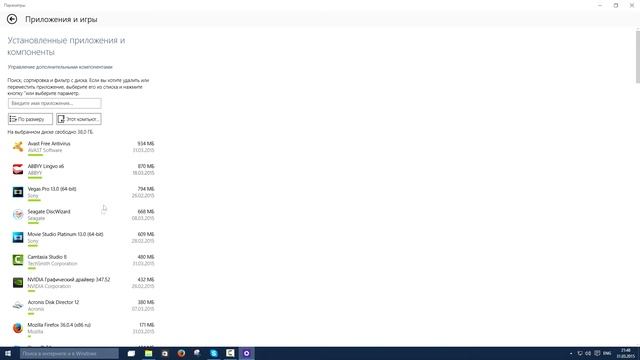
Task: Open 'Управление дополнительными компонентами' link
Action: point(60,67)
